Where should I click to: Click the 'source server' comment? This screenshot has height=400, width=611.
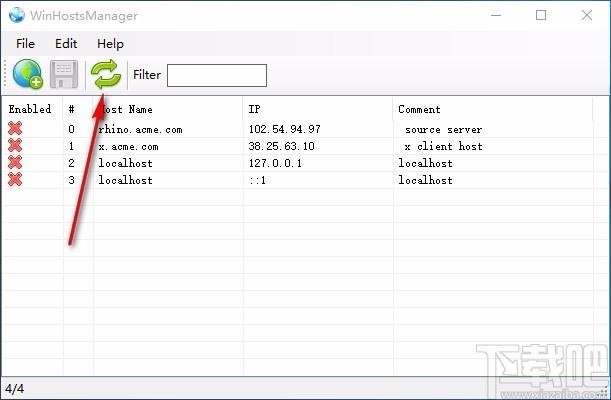[x=443, y=129]
